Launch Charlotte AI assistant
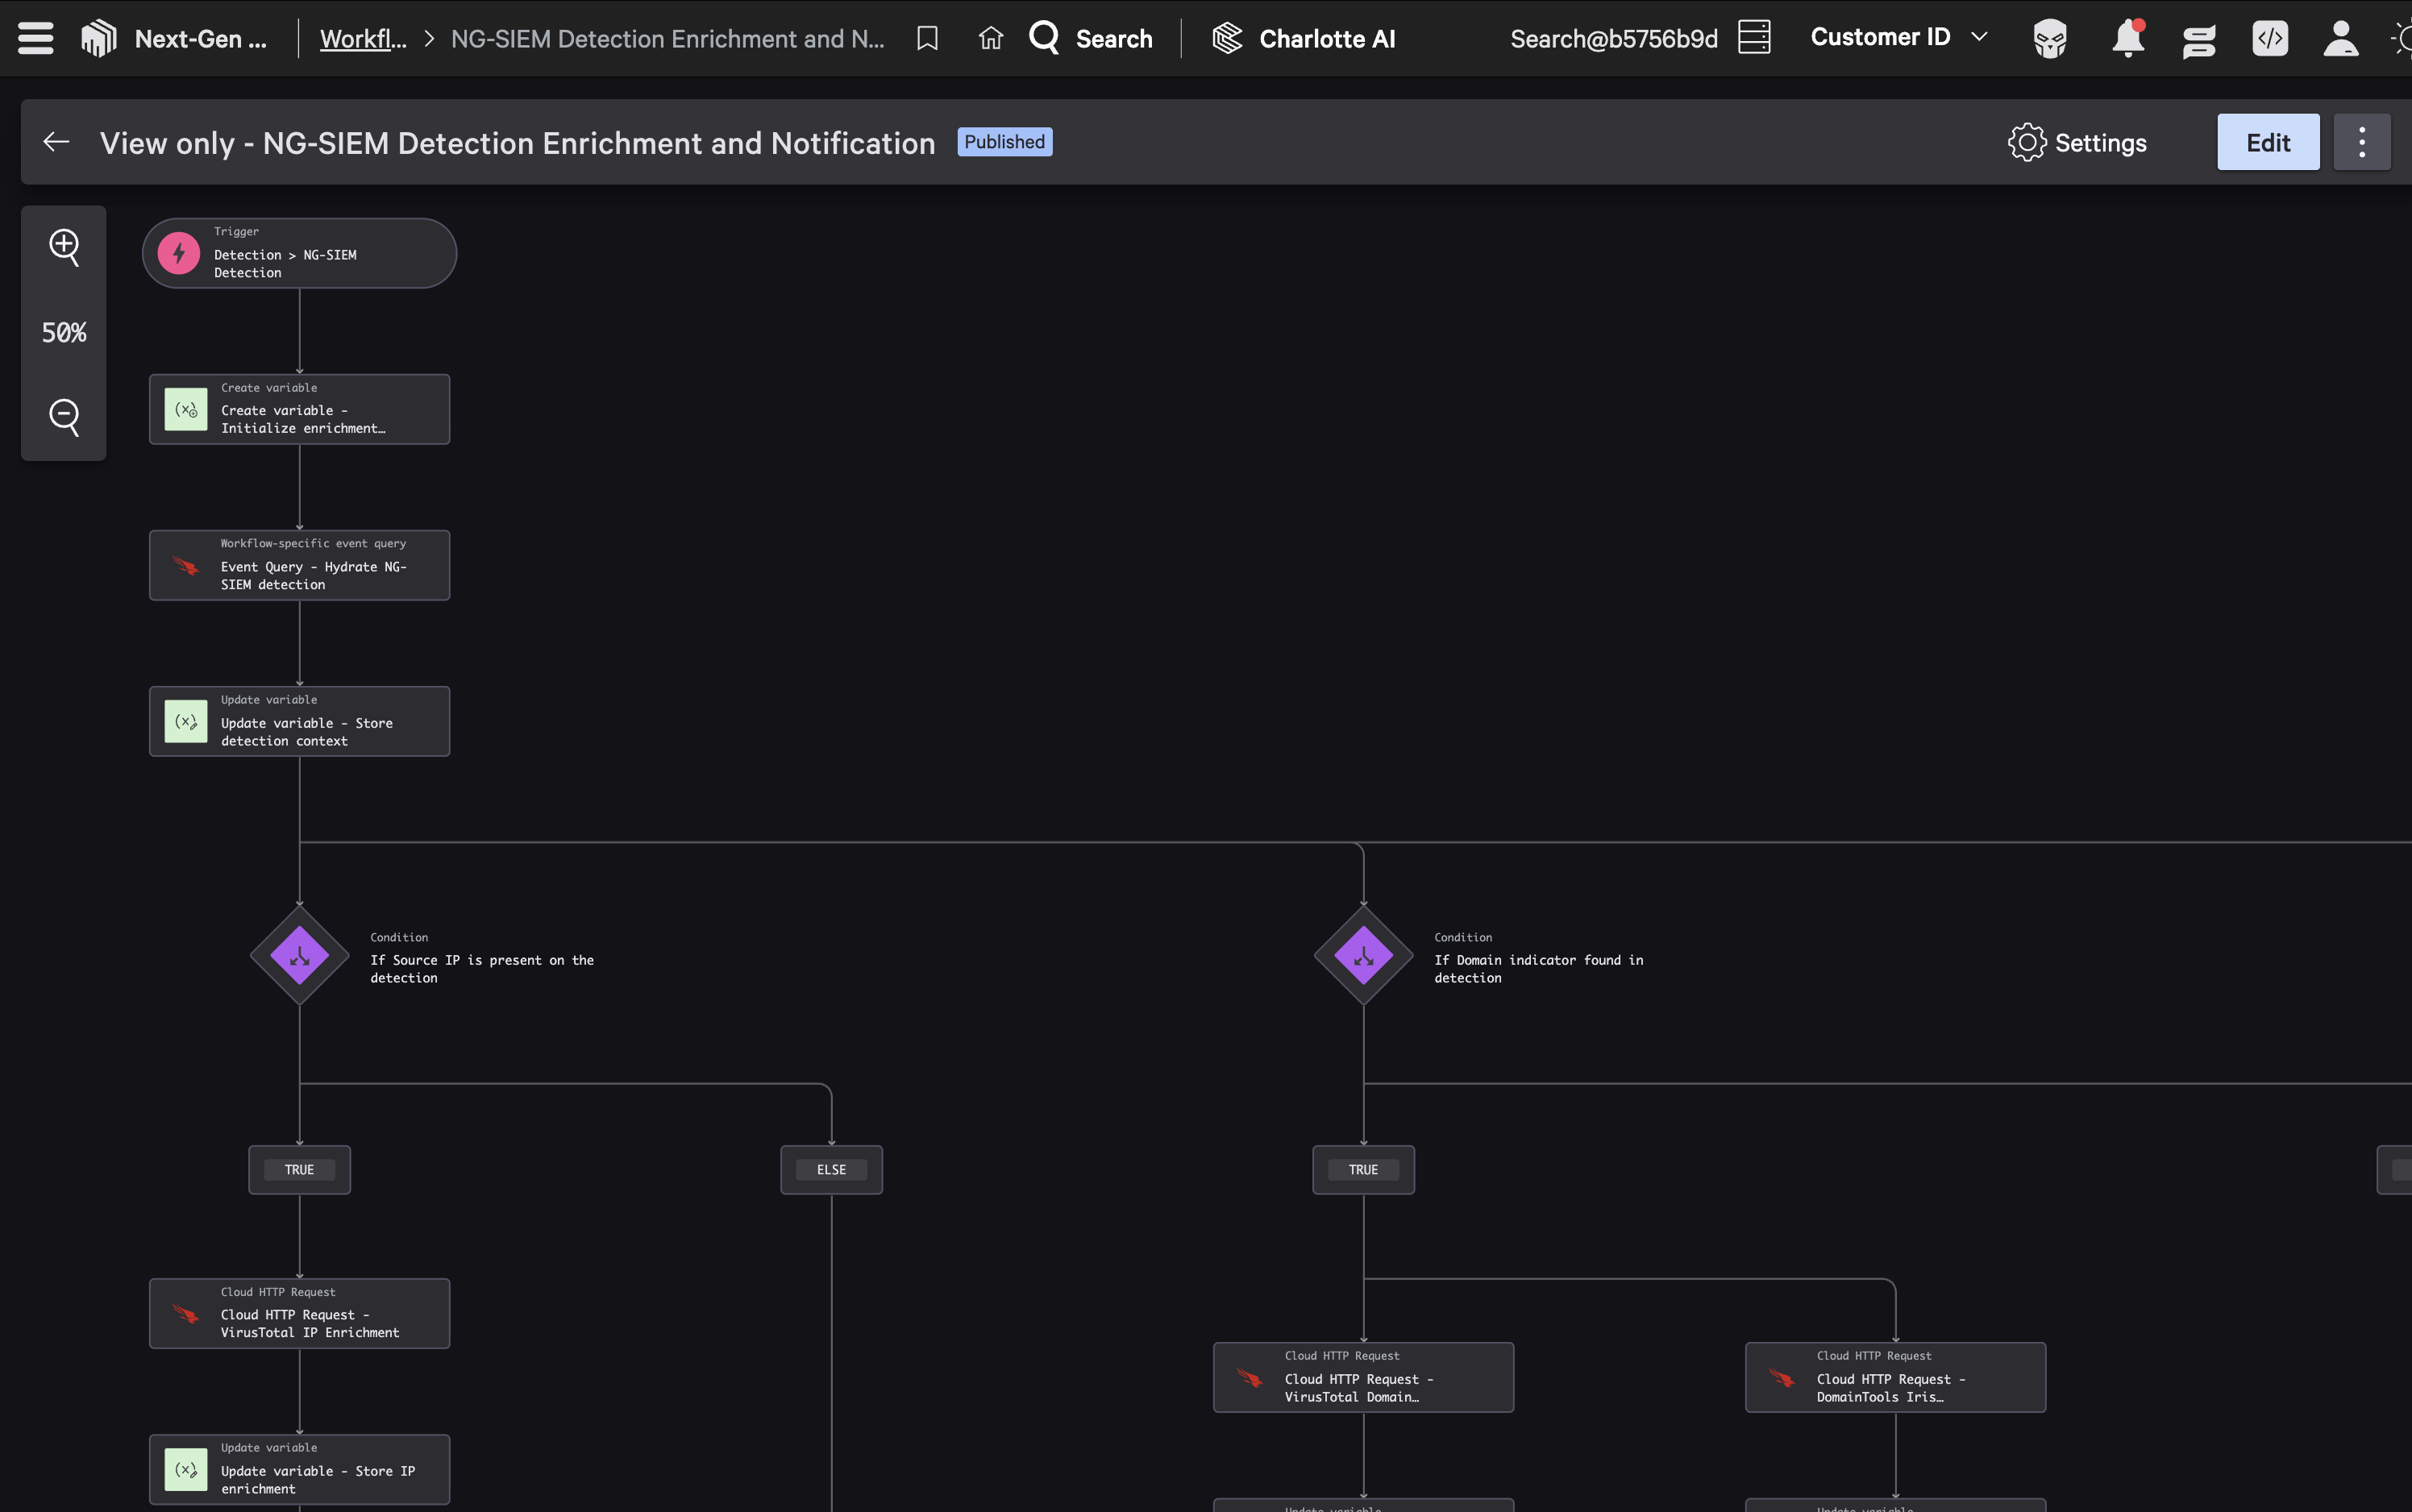Screen dimensions: 2412x1512 1304,39
